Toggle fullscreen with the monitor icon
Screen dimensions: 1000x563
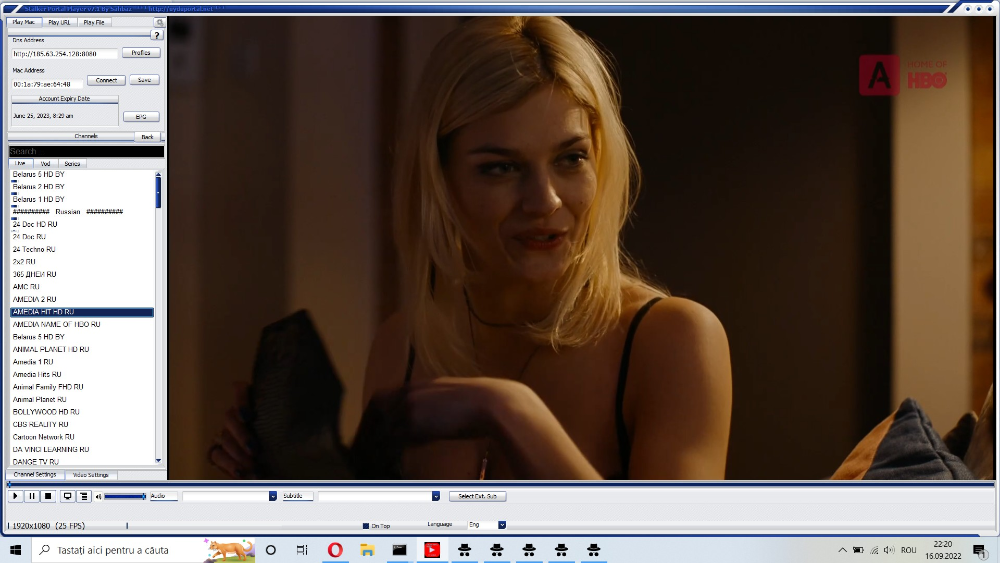67,496
